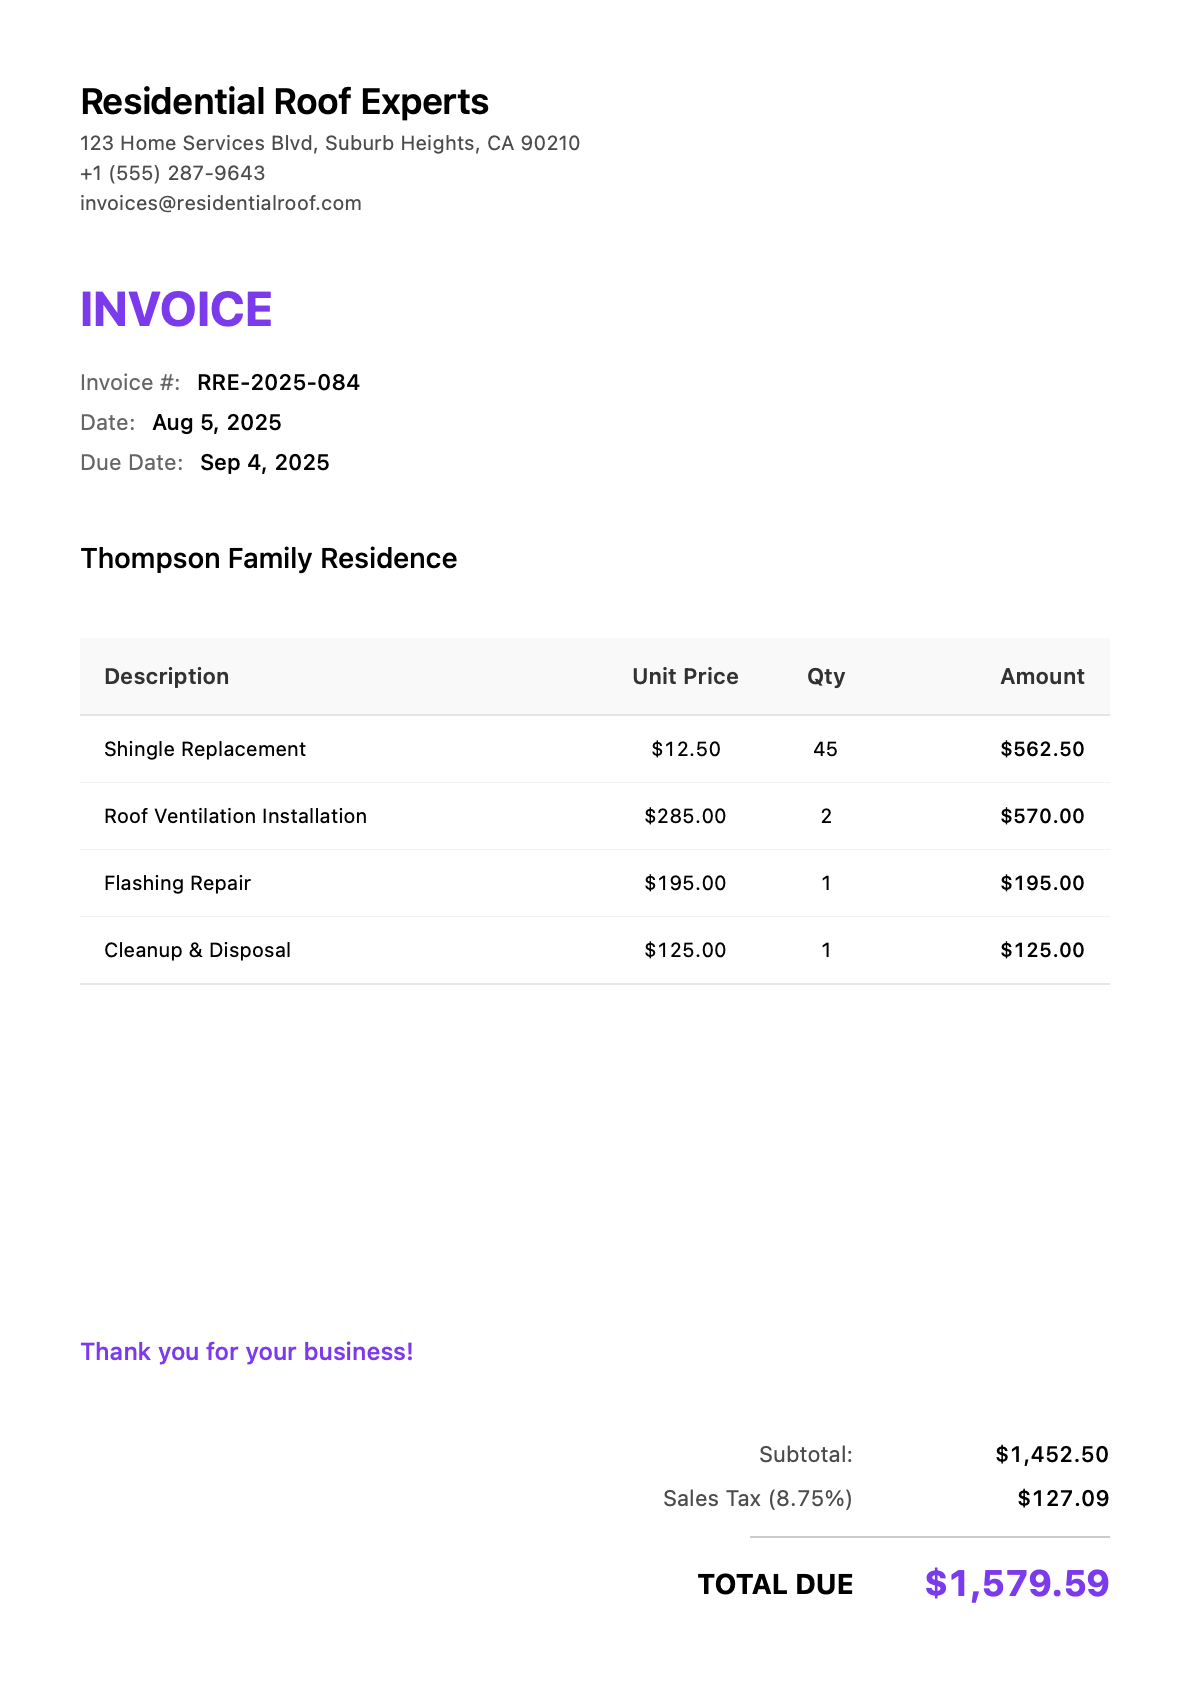1190x1684 pixels.
Task: Select the Flashing Repair description
Action: pyautogui.click(x=177, y=883)
